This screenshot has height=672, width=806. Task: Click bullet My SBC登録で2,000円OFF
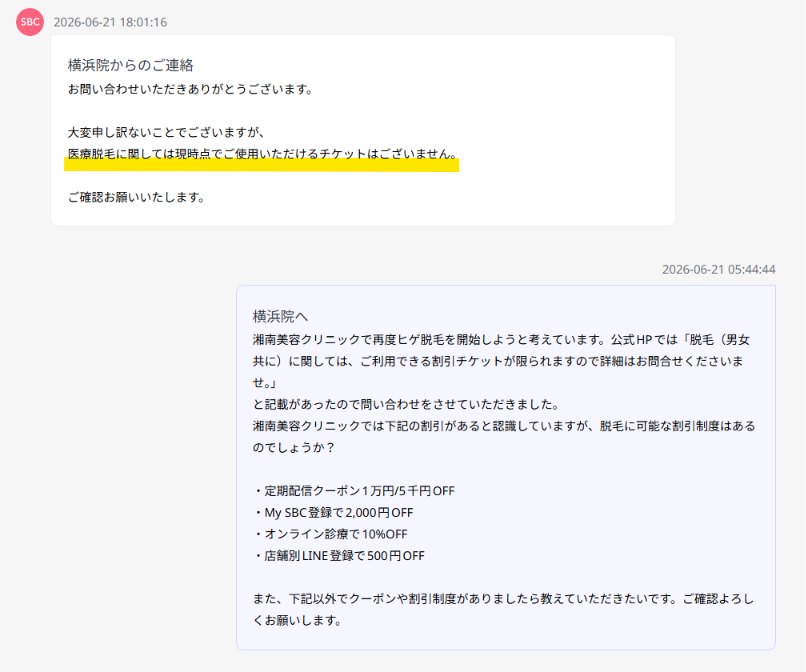[x=334, y=513]
